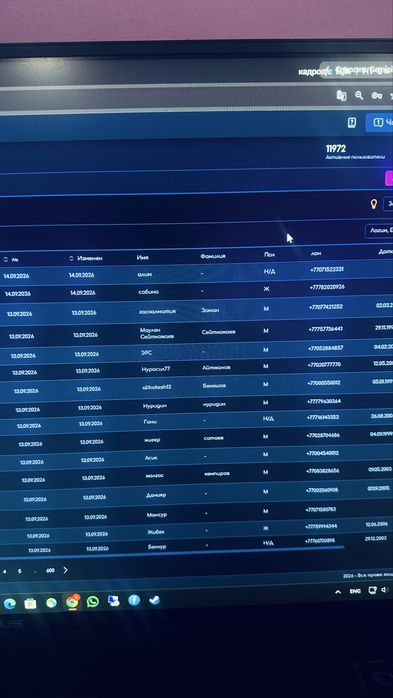This screenshot has width=393, height=698.
Task: Expand hidden system tray icons chevron
Action: click(x=338, y=592)
